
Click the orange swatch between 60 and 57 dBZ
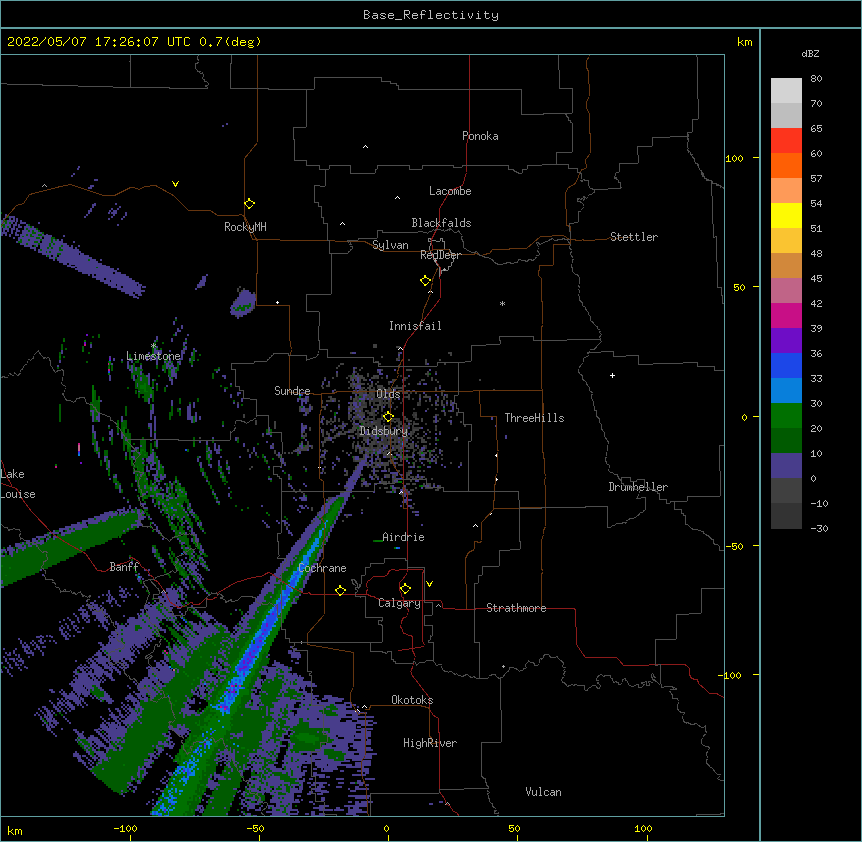pos(786,165)
